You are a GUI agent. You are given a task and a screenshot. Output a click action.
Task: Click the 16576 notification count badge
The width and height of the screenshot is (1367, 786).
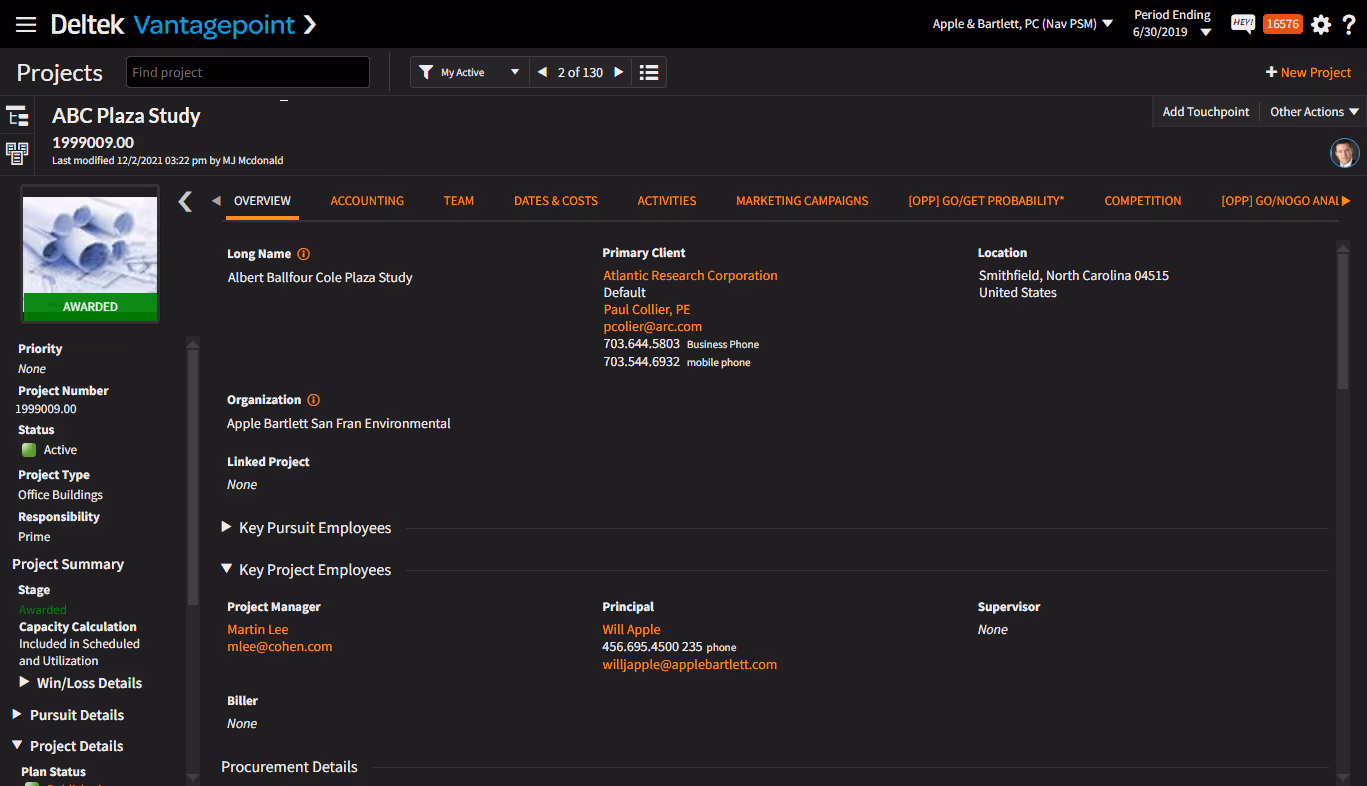tap(1282, 24)
